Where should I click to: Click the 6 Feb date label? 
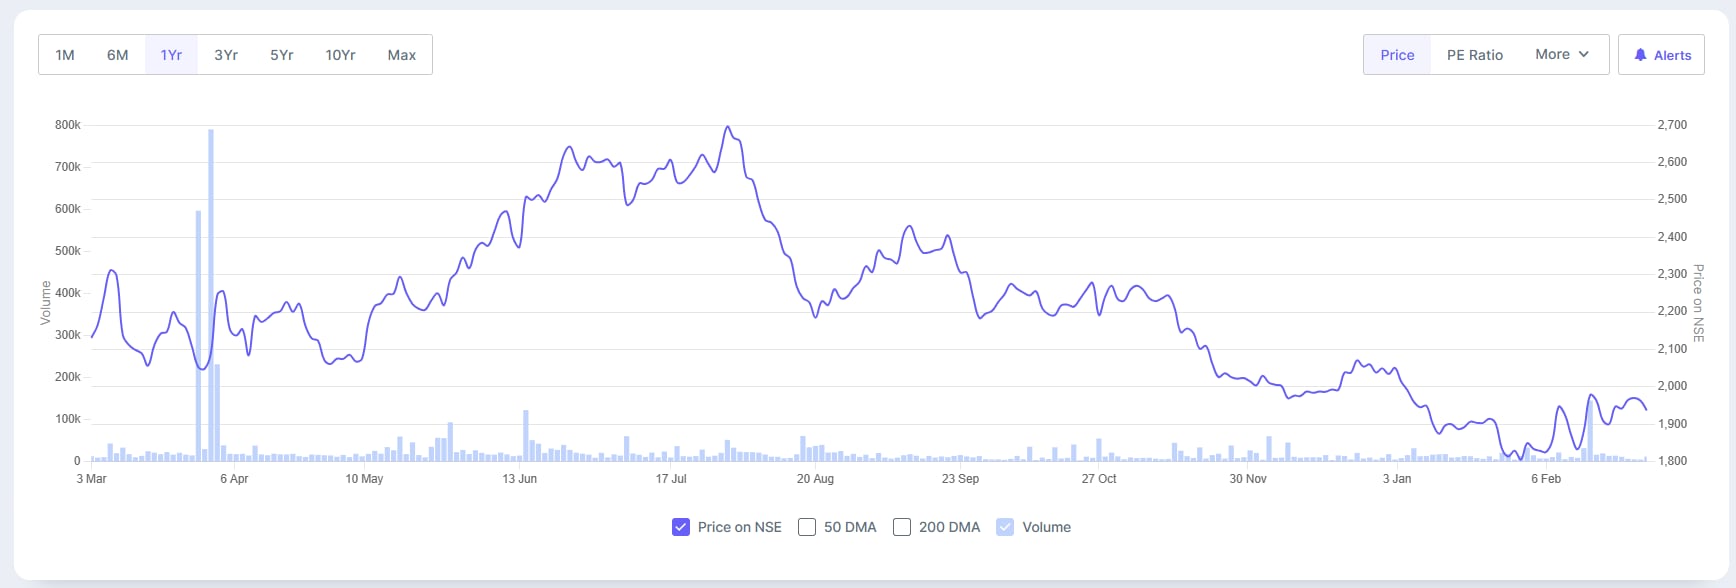pos(1545,479)
